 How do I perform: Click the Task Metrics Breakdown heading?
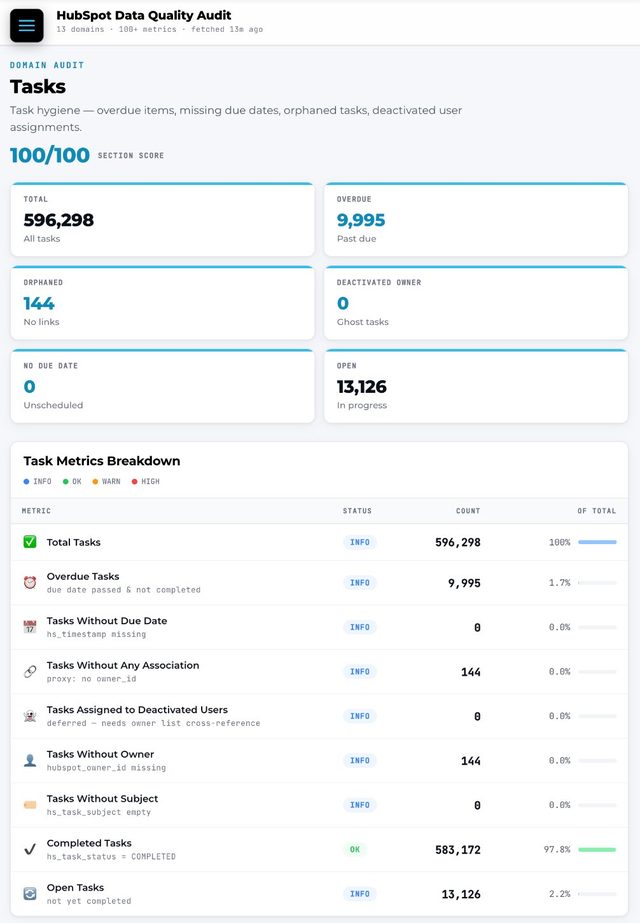[102, 461]
